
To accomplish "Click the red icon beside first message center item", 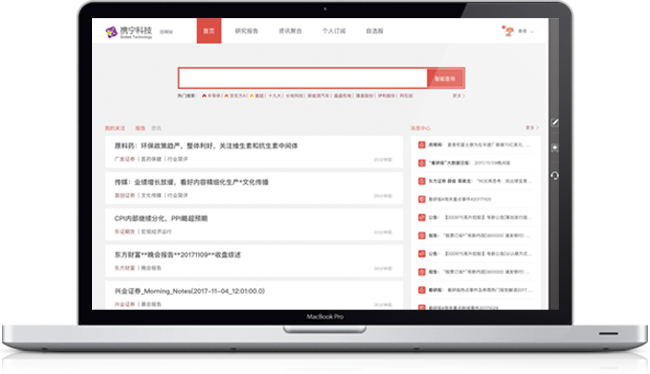I will [x=422, y=145].
